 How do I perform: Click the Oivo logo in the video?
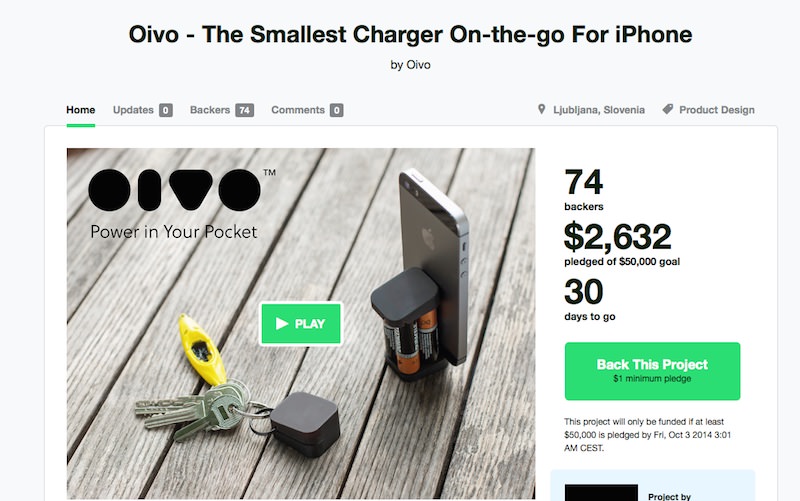(x=175, y=190)
